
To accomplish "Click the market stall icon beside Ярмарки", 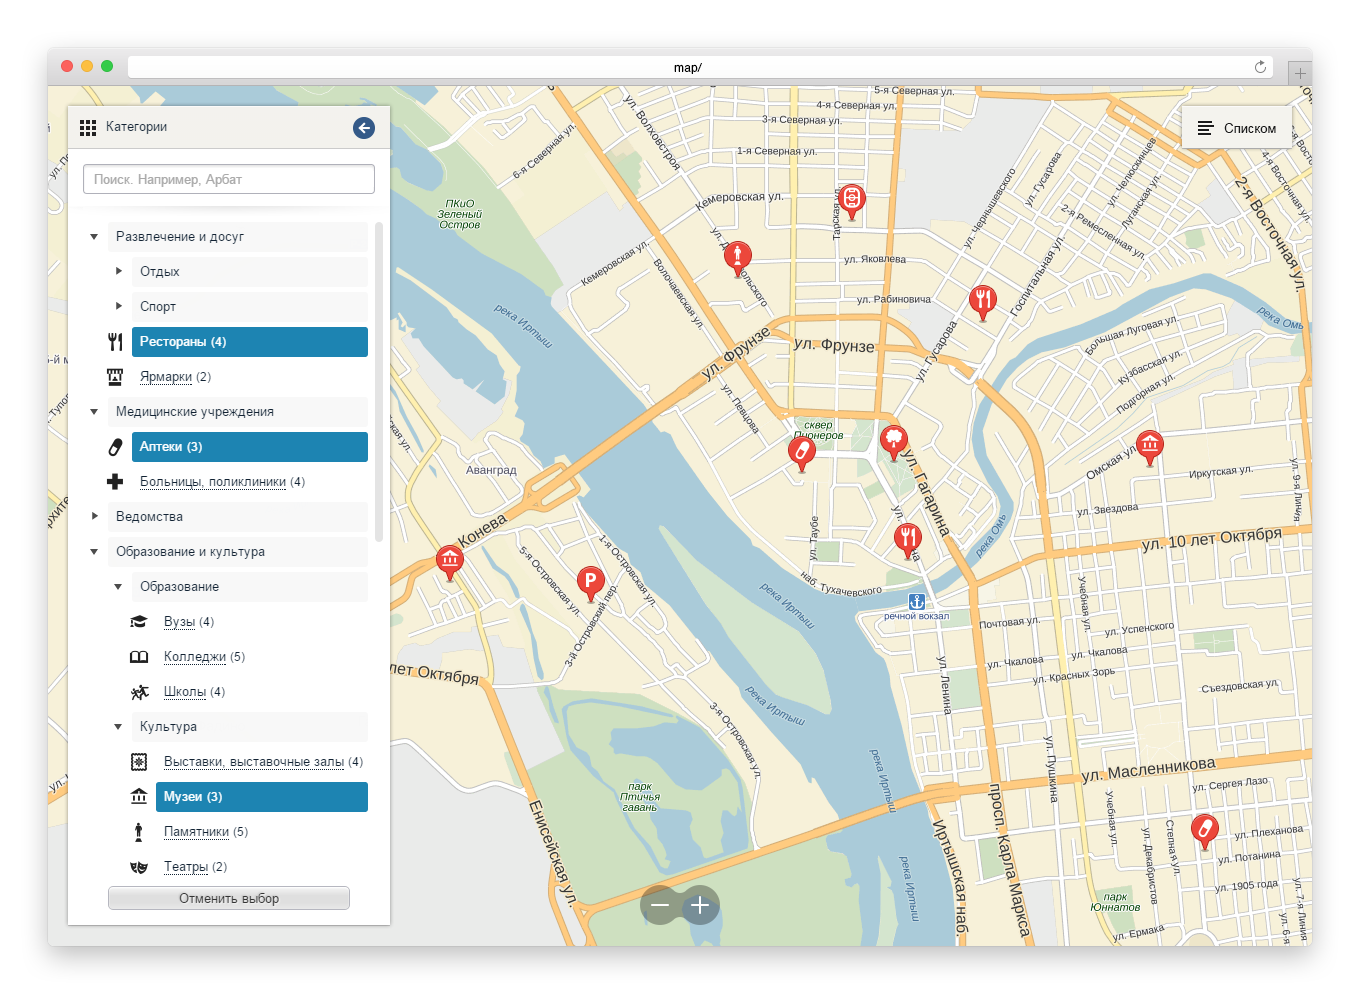I will 115,377.
